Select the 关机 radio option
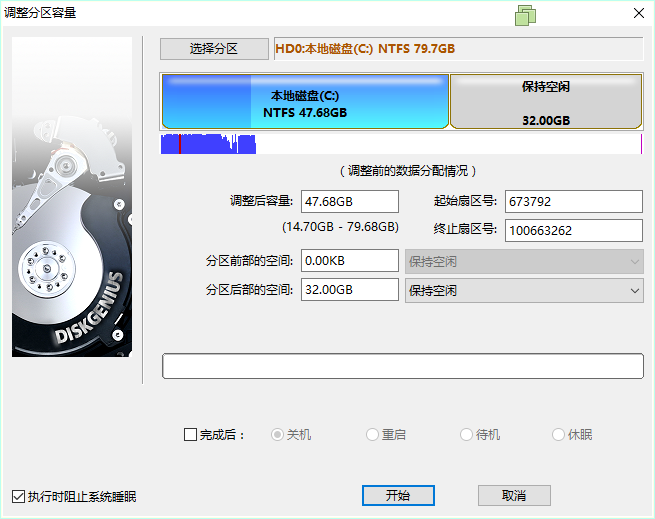The width and height of the screenshot is (655, 519). 278,435
